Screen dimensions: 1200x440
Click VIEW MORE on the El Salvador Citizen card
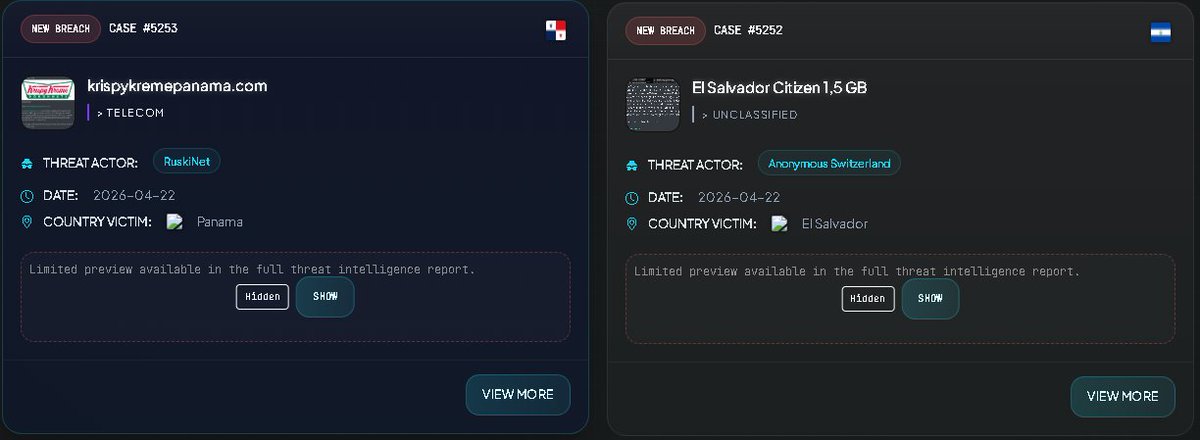point(1123,396)
